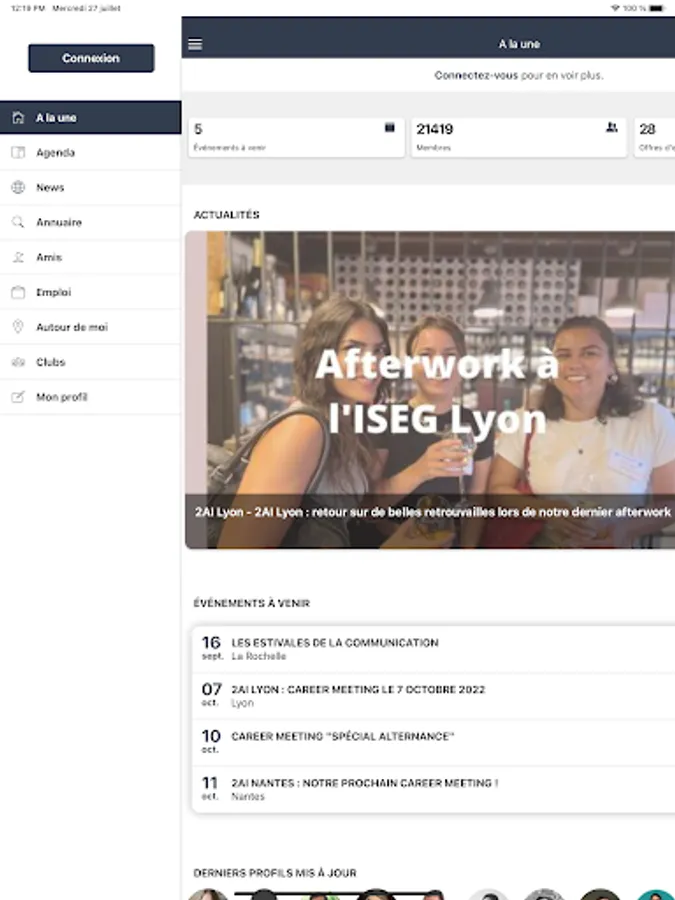Tap the battery status icon
This screenshot has height=900, width=675.
pyautogui.click(x=658, y=8)
